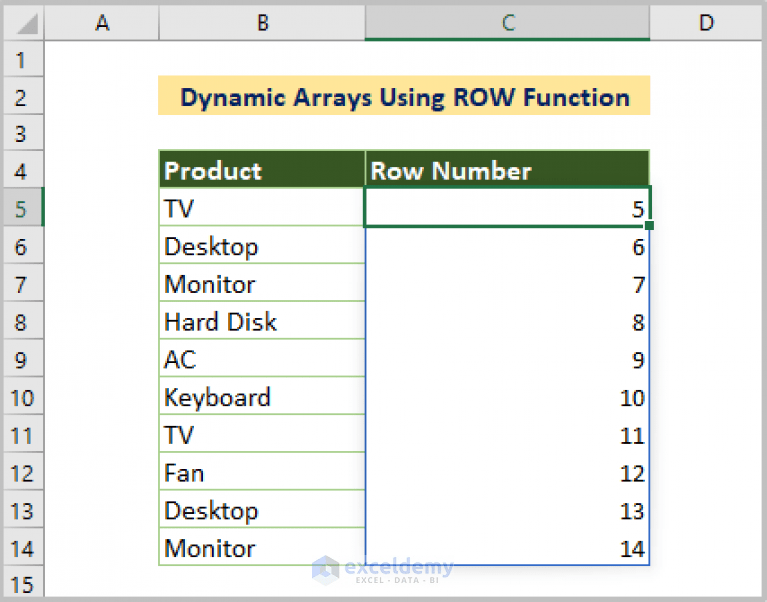
Task: Select the TV cell in row 5
Action: [262, 207]
